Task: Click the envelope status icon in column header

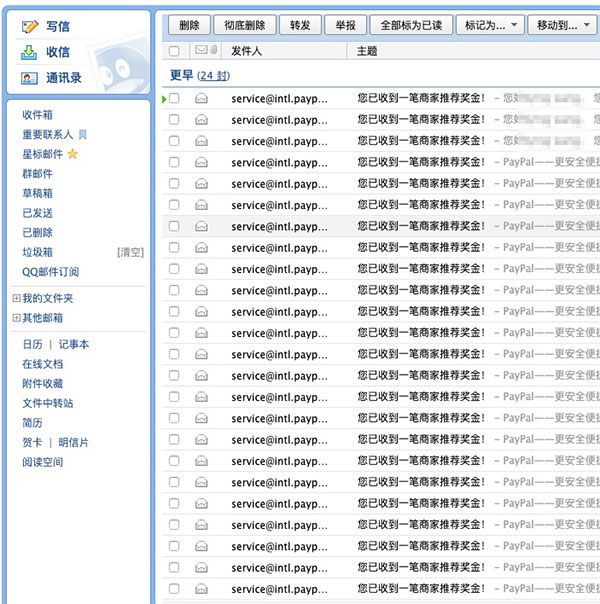Action: pyautogui.click(x=201, y=50)
